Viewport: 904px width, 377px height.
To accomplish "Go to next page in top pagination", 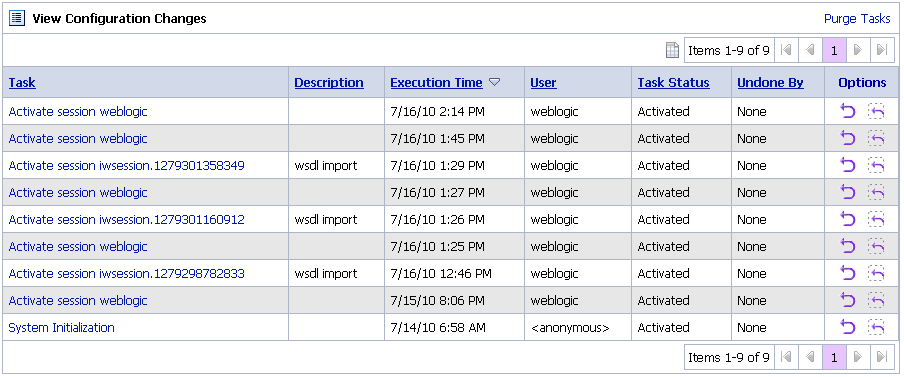I will pyautogui.click(x=858, y=50).
